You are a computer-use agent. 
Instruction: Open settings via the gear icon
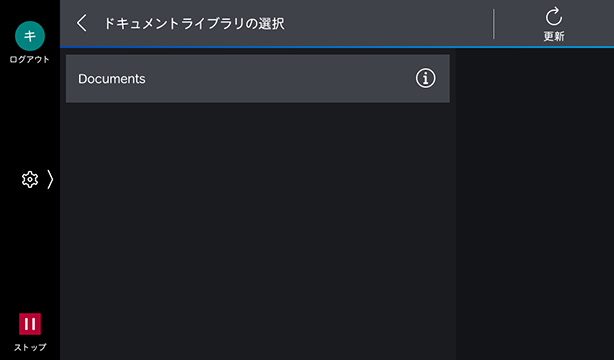coord(30,179)
